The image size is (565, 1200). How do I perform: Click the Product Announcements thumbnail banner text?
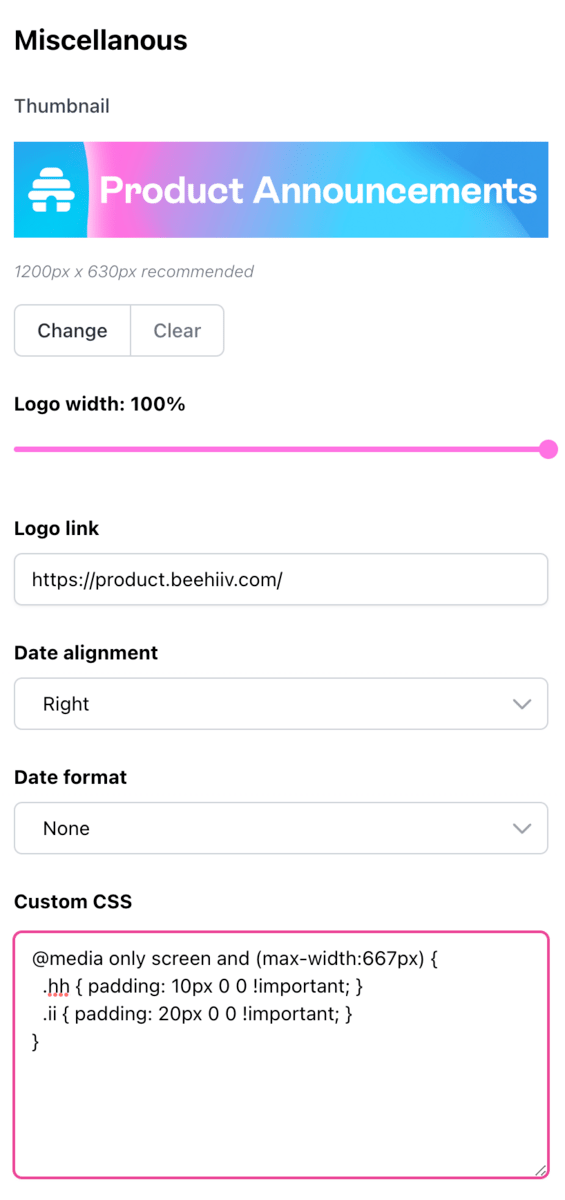tap(318, 190)
